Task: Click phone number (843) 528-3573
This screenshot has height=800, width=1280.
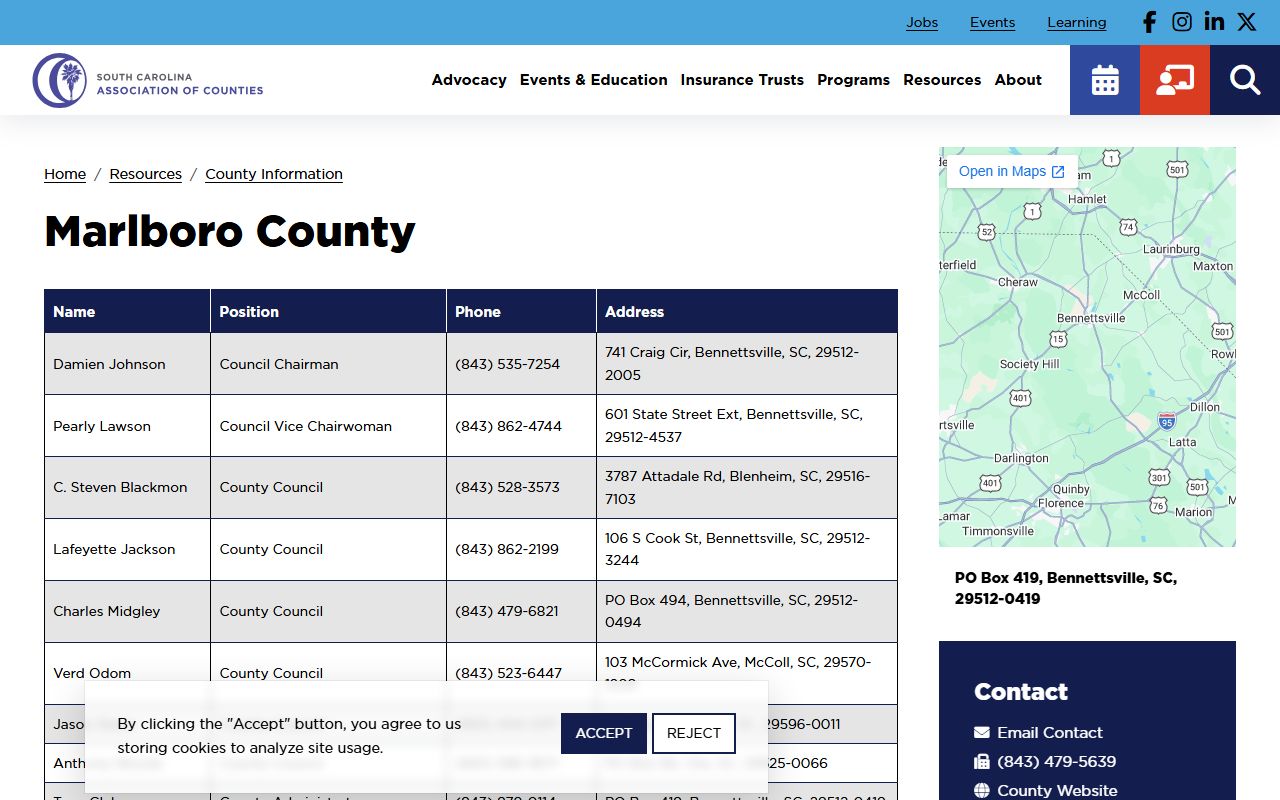Action: [x=507, y=487]
